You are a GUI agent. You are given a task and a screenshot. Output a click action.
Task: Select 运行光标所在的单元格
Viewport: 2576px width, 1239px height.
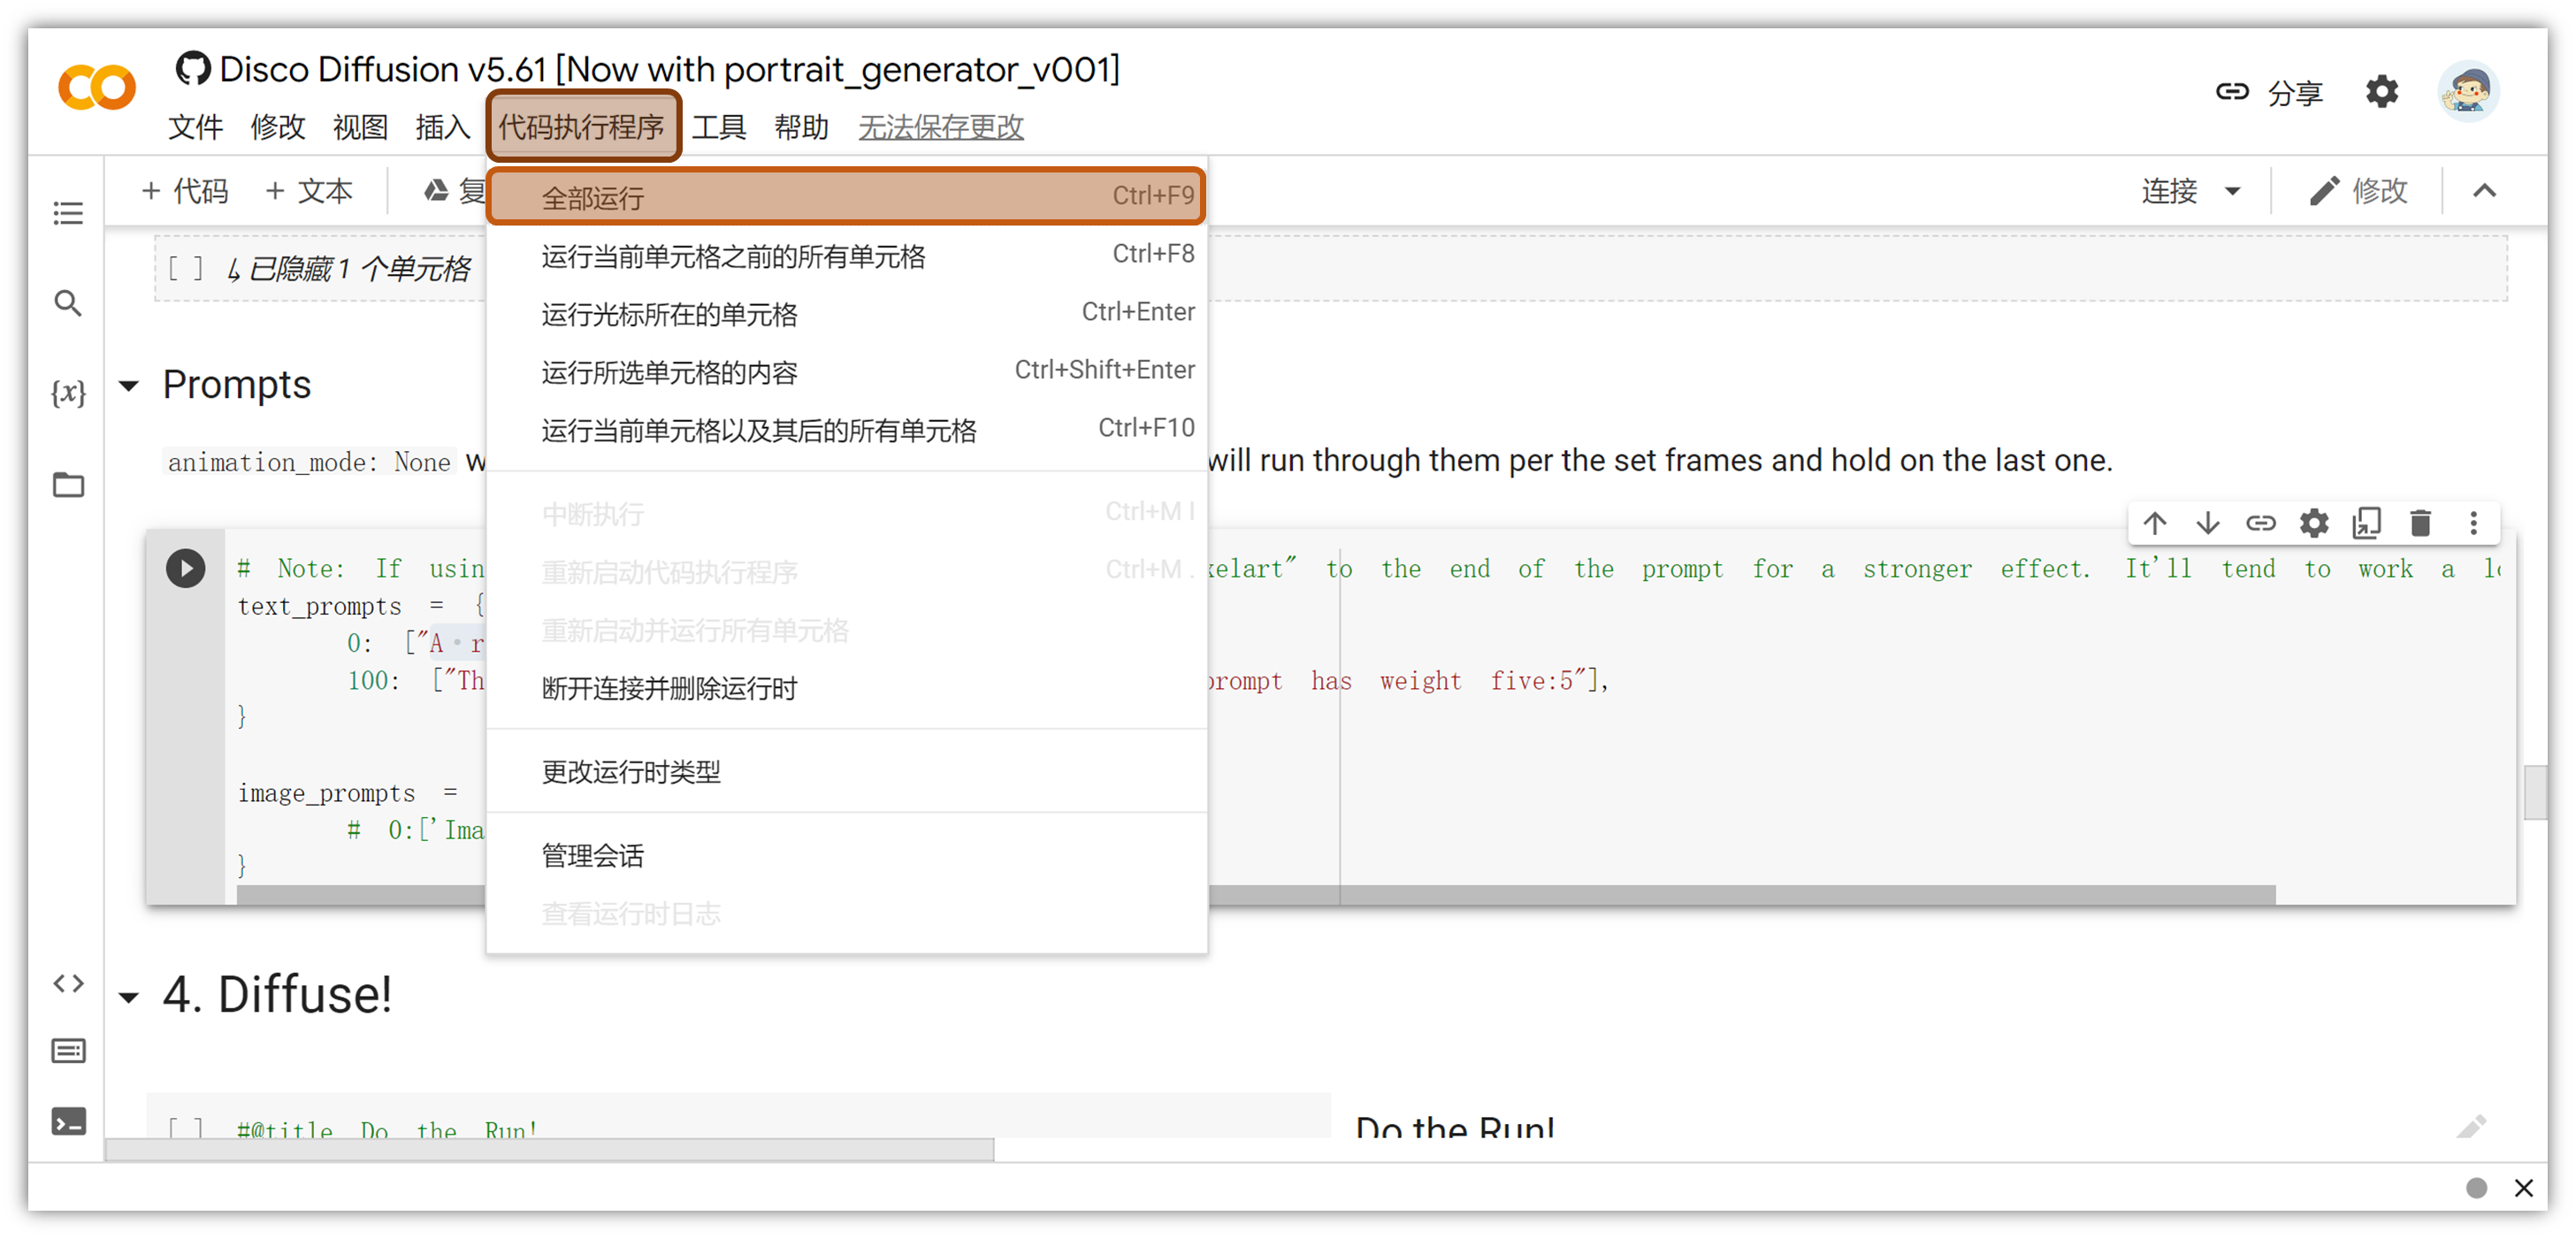(x=846, y=314)
